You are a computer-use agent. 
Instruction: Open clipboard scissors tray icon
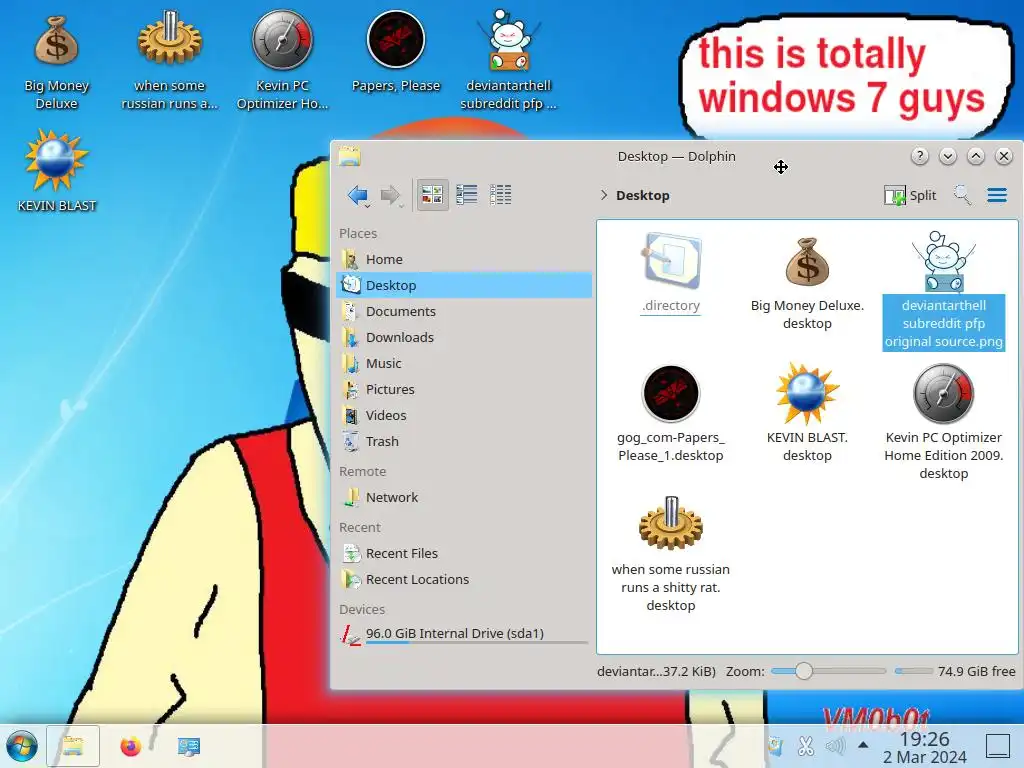805,746
